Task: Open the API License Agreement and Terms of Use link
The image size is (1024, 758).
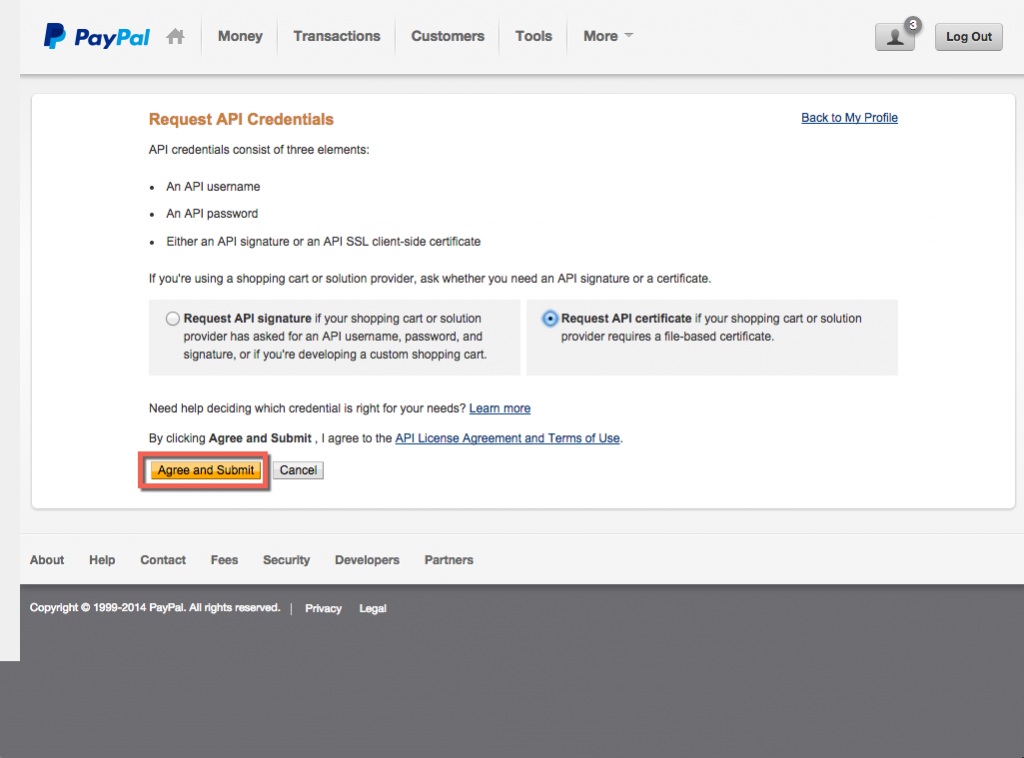Action: point(506,438)
